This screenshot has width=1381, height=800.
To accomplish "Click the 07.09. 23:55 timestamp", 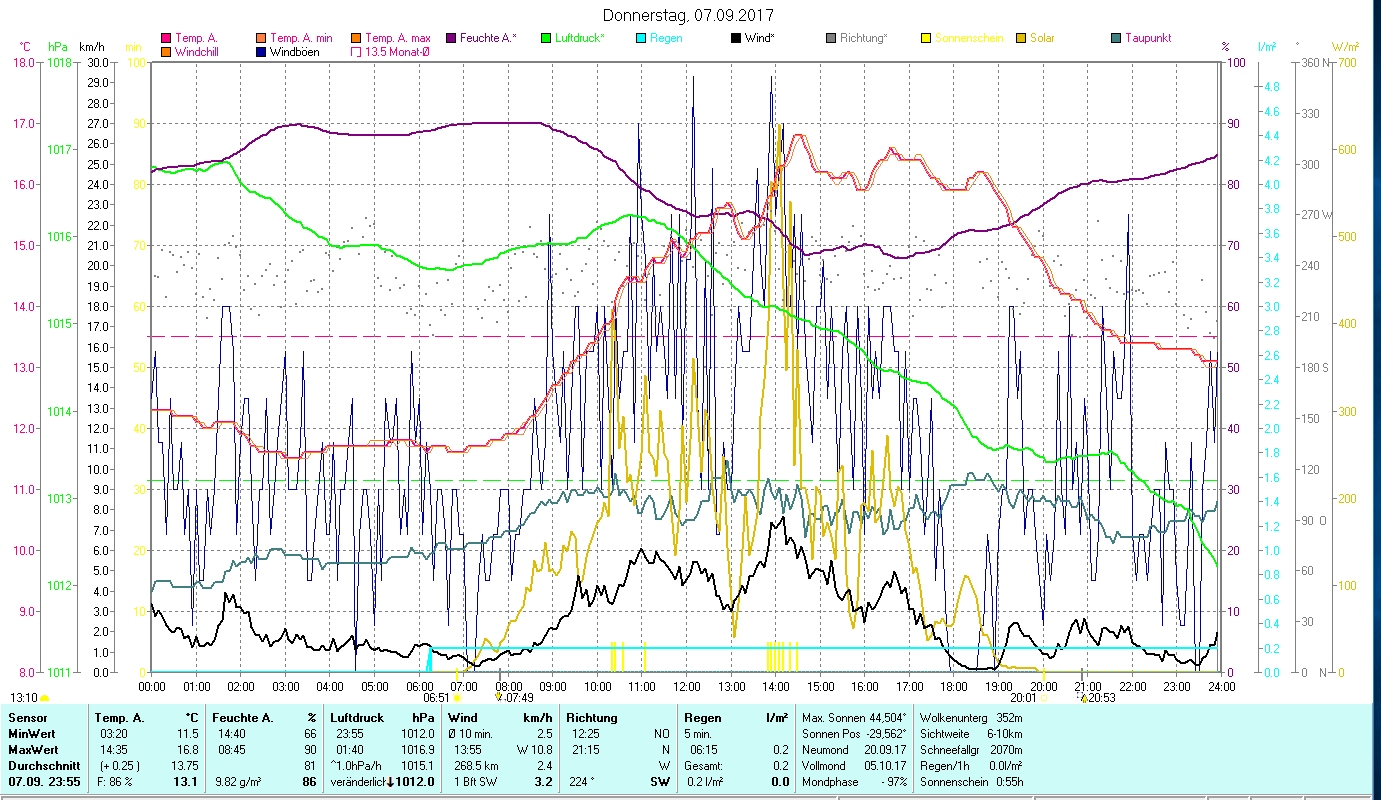I will (x=45, y=782).
